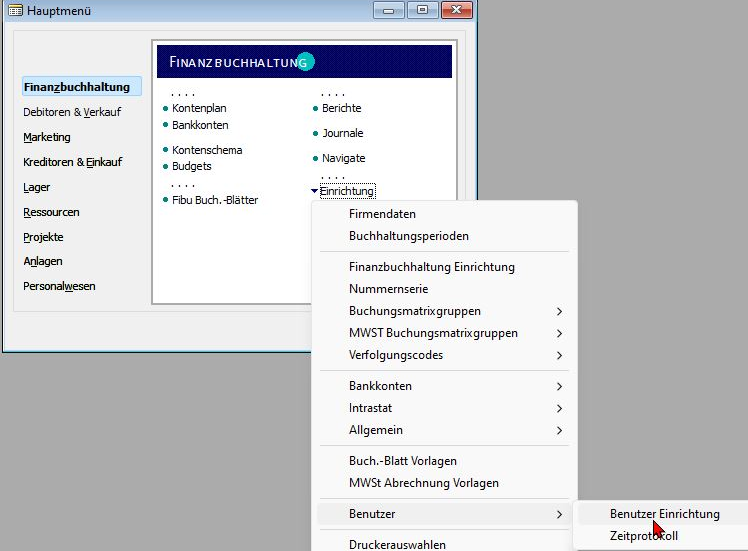Screen dimensions: 748x551
Task: Select Buch.-Blatt Vorlagen
Action: click(444, 461)
